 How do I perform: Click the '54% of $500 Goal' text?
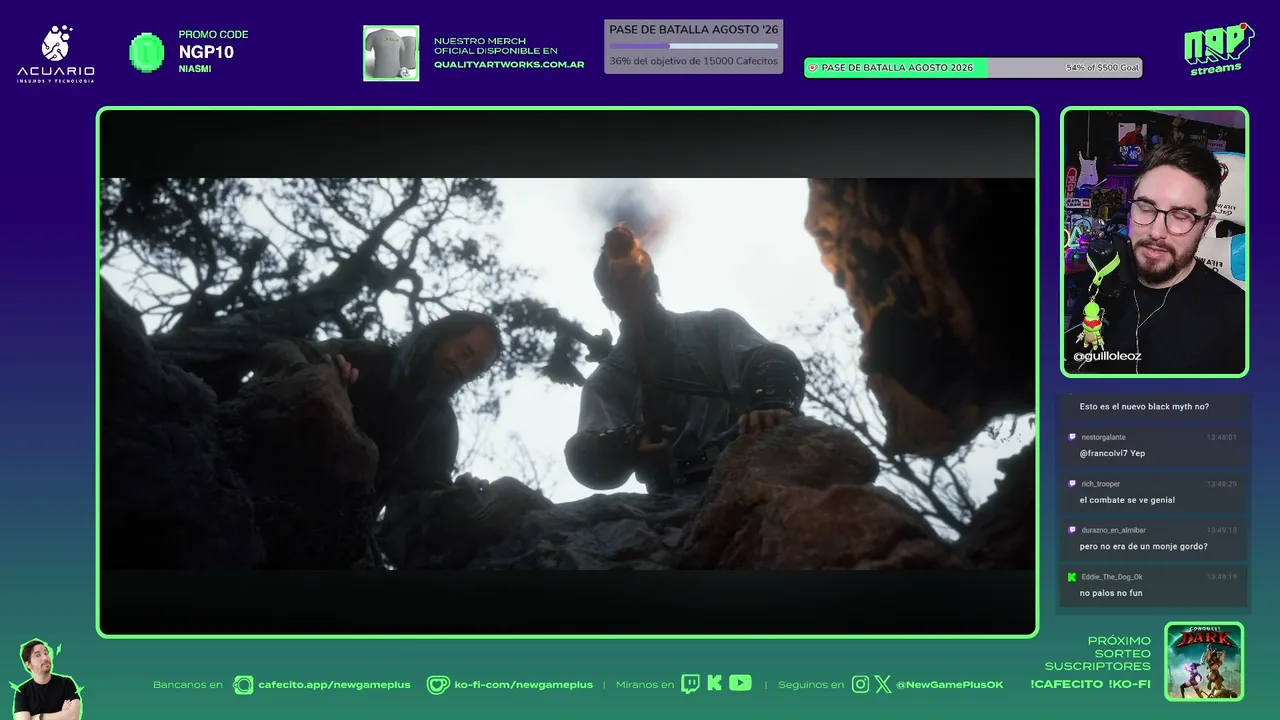[1102, 68]
